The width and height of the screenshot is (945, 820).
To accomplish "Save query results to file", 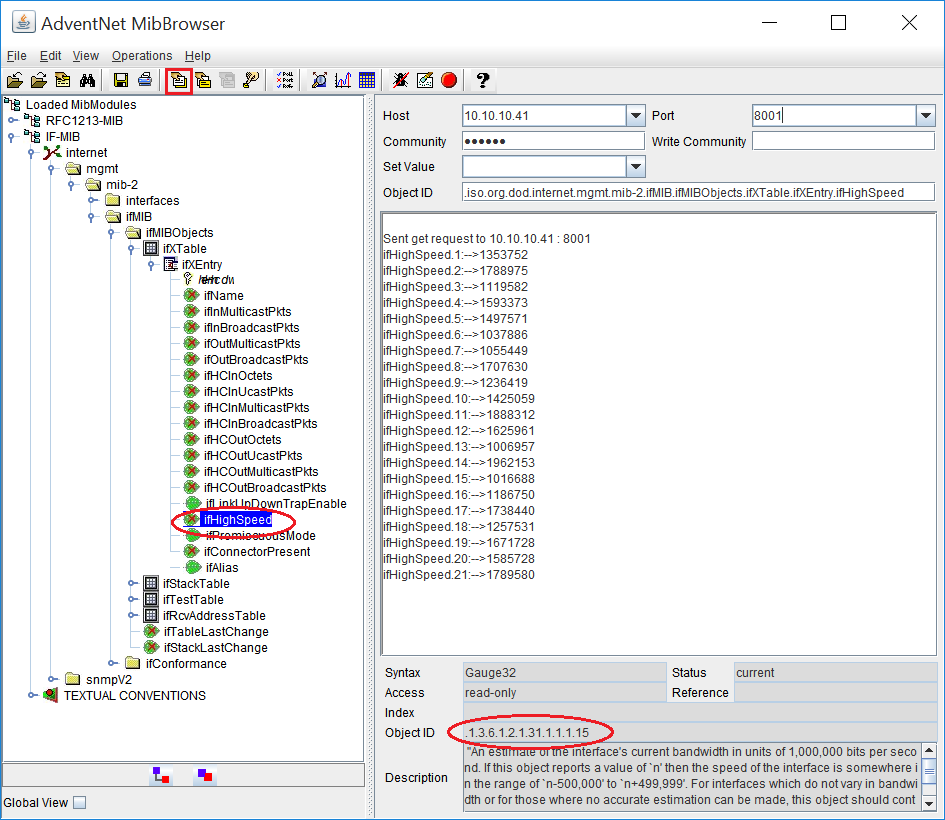I will (121, 80).
